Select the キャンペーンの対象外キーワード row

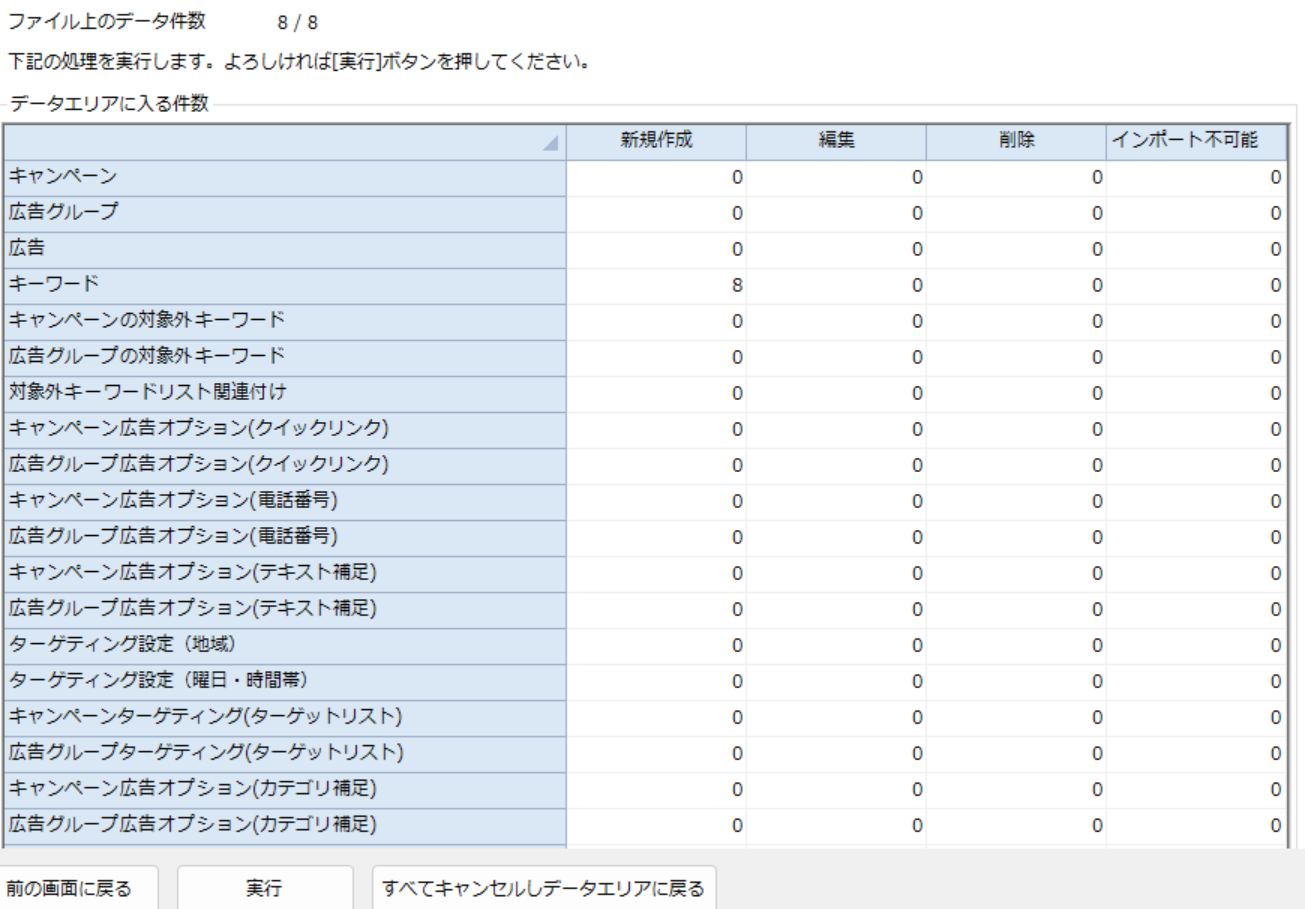pyautogui.click(x=285, y=321)
